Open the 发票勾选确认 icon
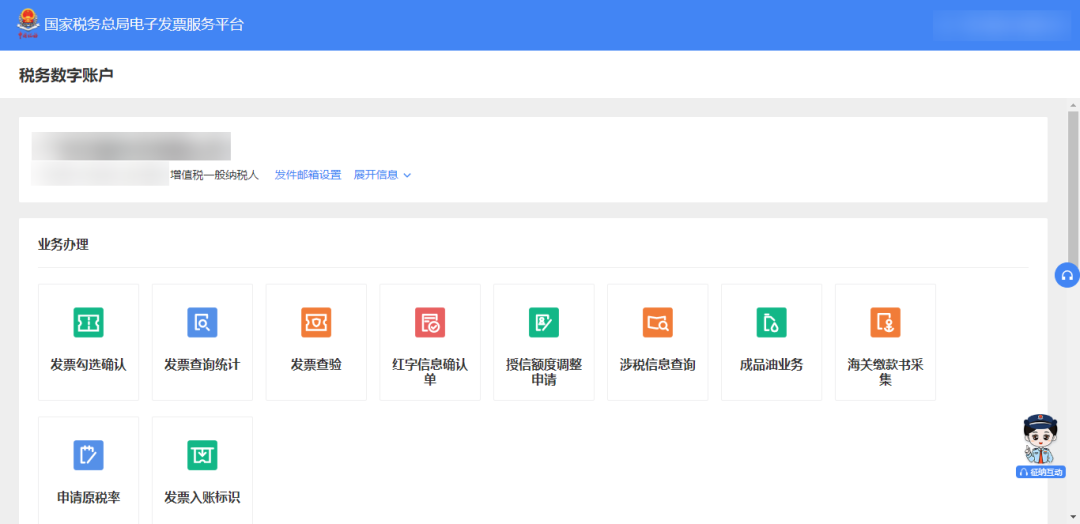1080x524 pixels. (x=88, y=323)
